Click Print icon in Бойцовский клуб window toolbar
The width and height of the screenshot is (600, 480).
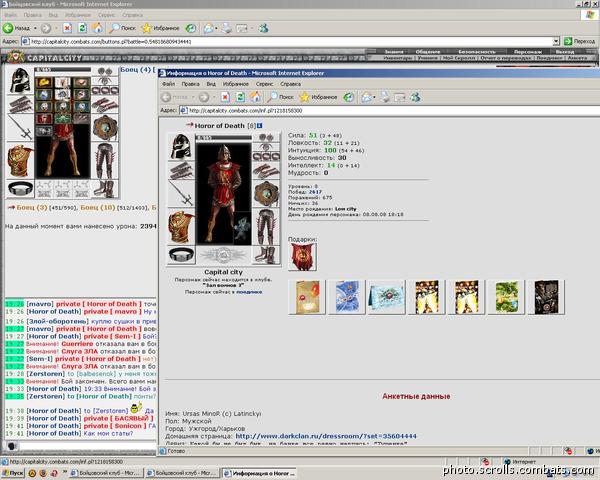tap(227, 28)
